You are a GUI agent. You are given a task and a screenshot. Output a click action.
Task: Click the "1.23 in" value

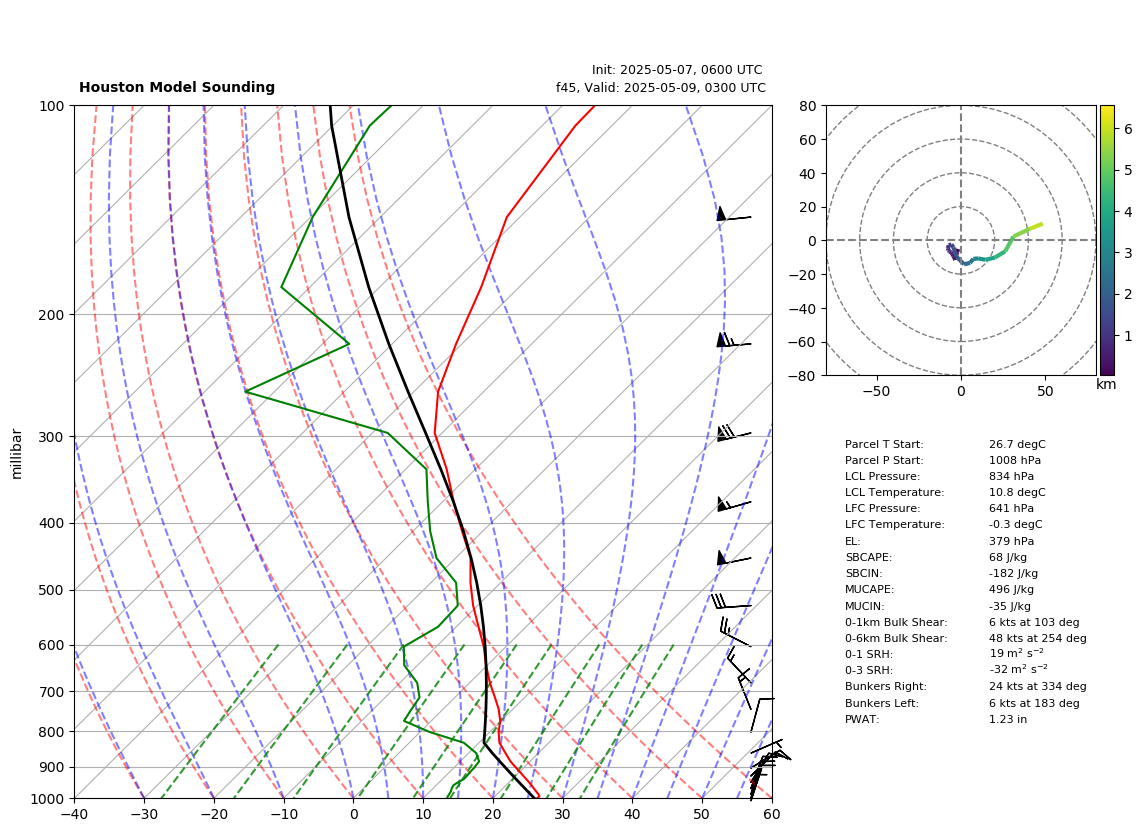pyautogui.click(x=1007, y=719)
